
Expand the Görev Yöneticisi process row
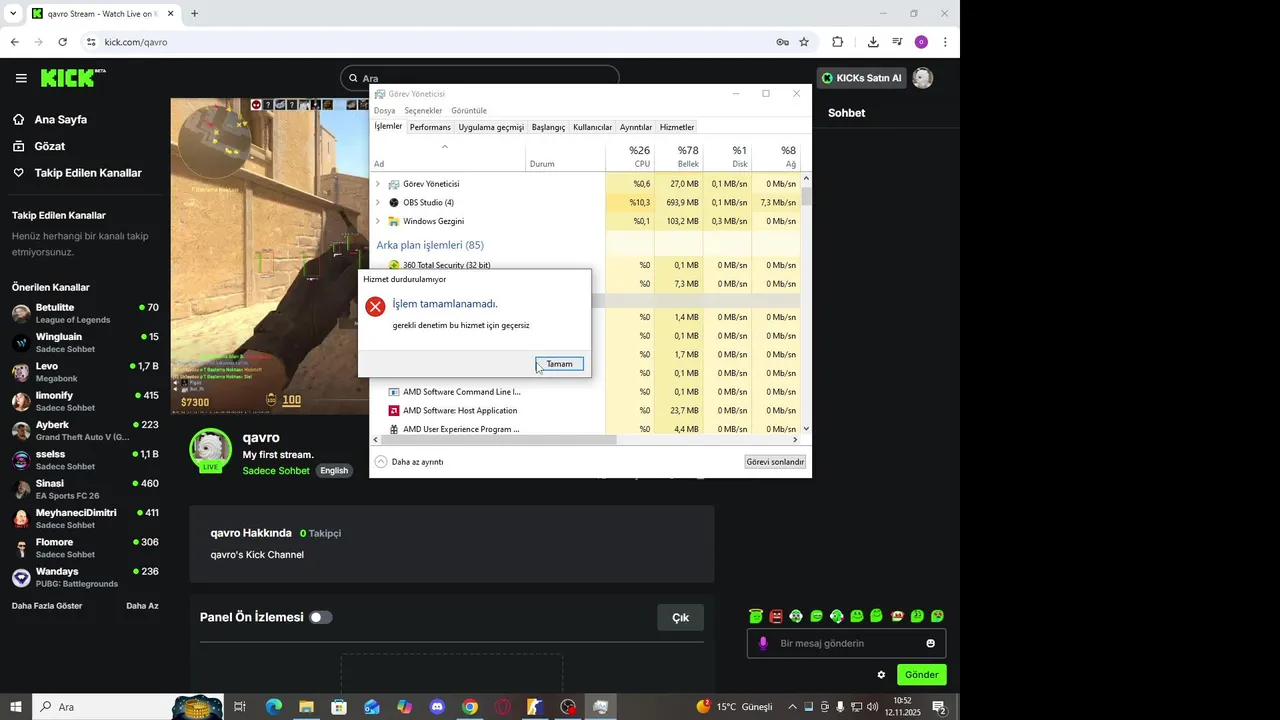point(377,184)
